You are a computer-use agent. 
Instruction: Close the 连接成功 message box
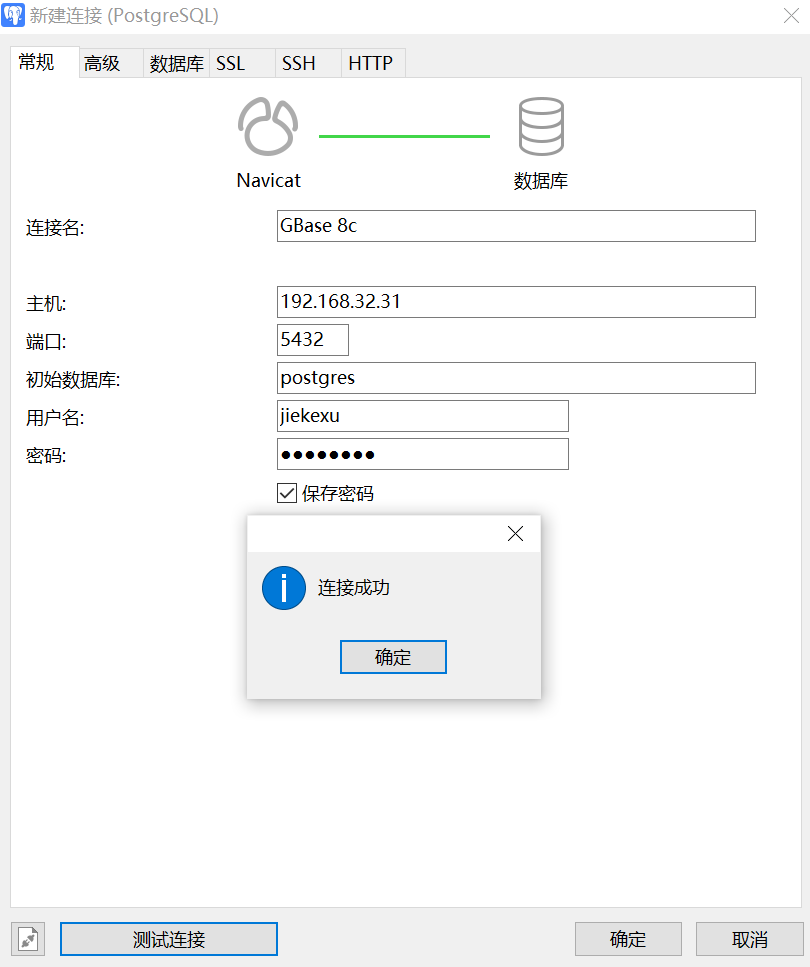click(515, 533)
